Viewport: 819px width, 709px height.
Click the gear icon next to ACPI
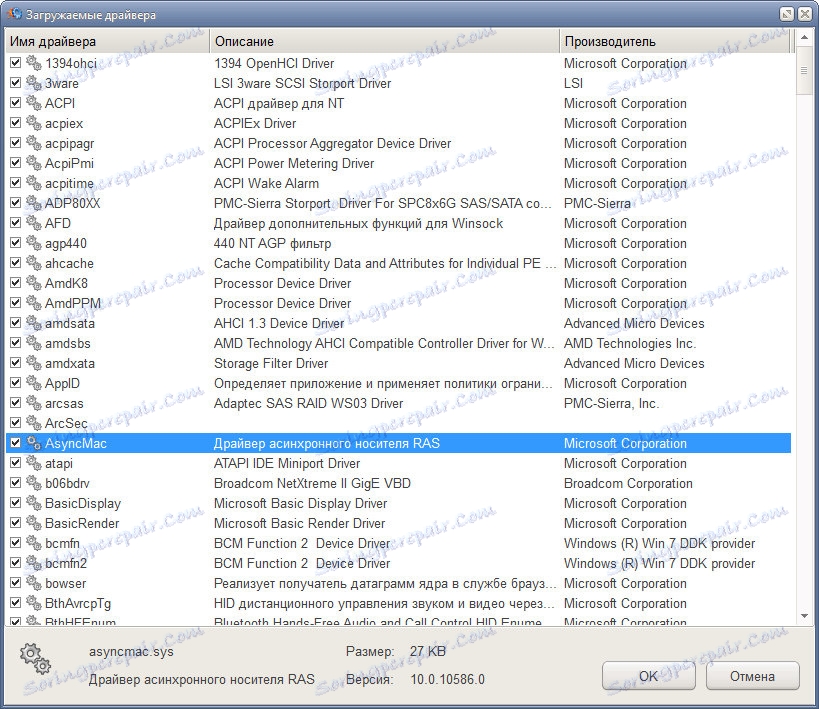34,103
